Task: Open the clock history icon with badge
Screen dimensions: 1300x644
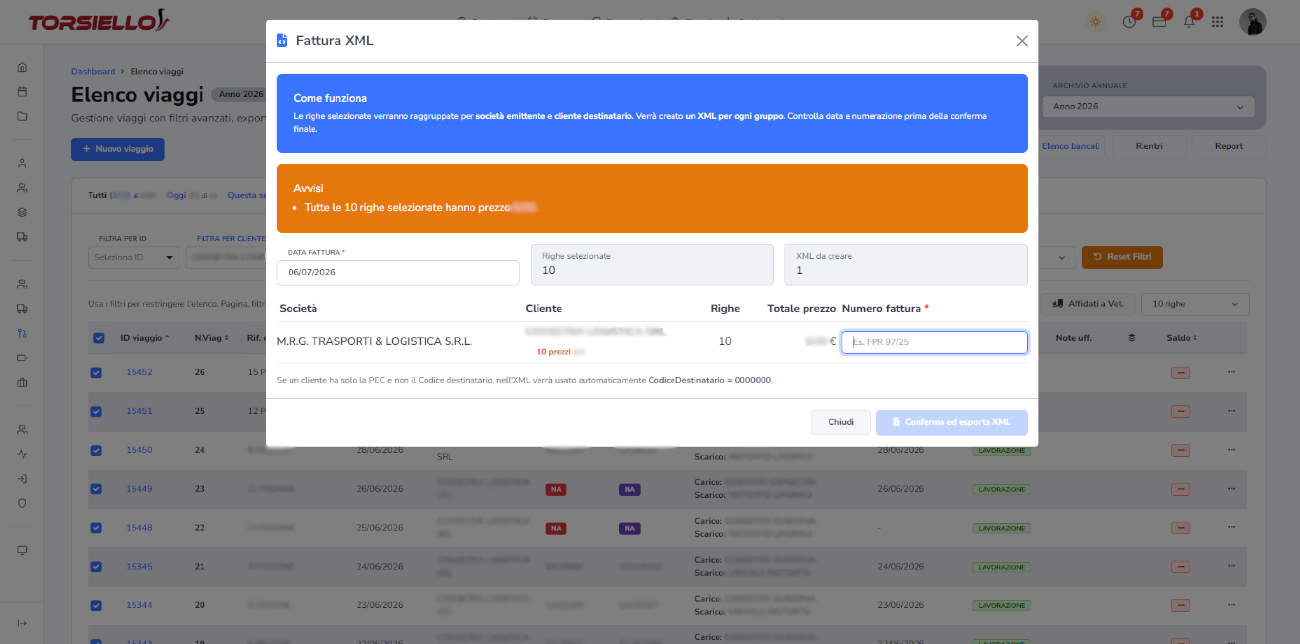Action: click(x=1130, y=21)
